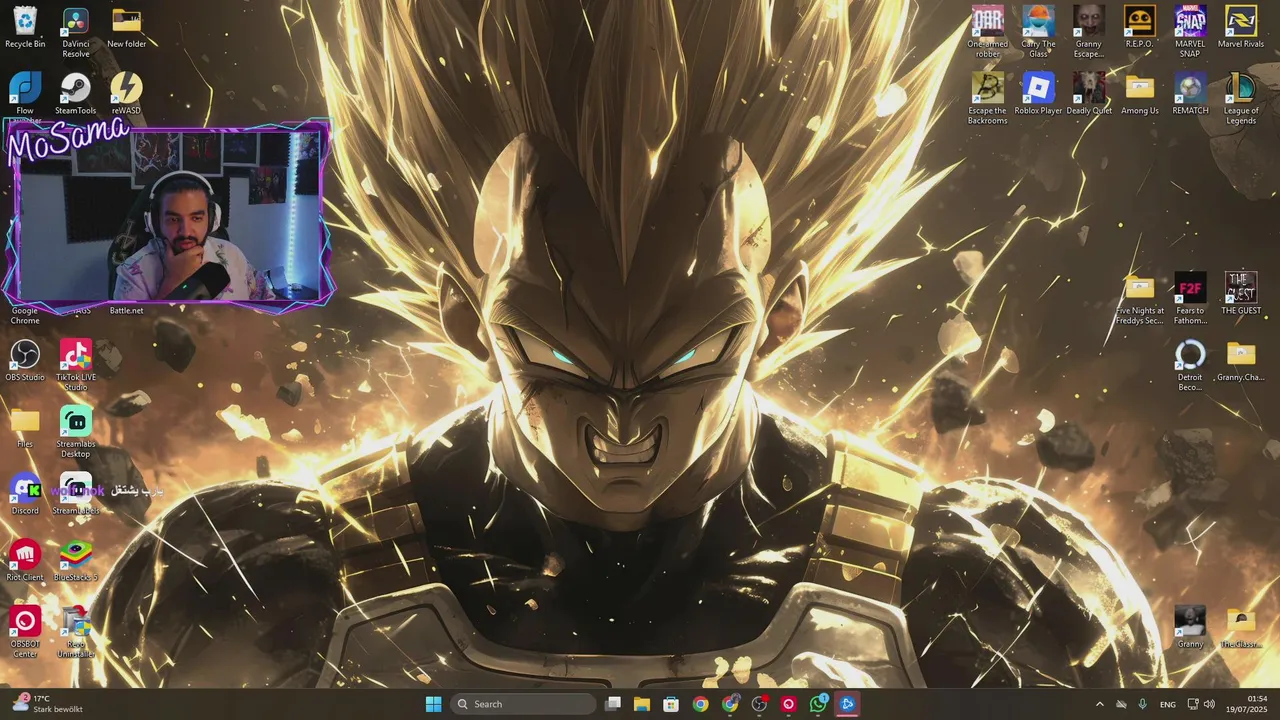Launch the Streamlabs Desktop shortcut
This screenshot has width=1280, height=720.
pyautogui.click(x=76, y=432)
